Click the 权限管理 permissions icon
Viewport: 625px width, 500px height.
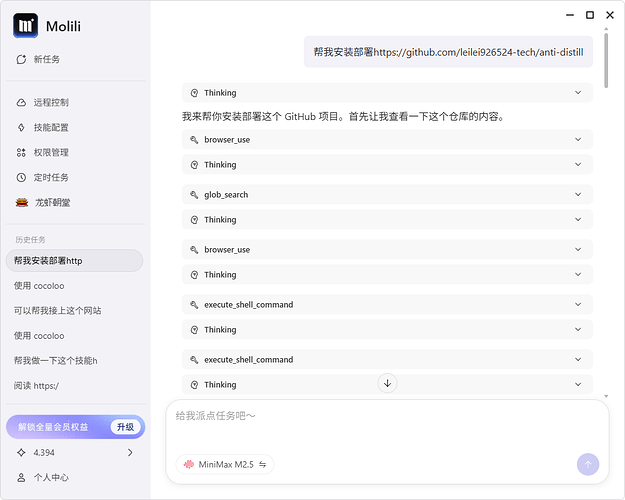click(22, 153)
